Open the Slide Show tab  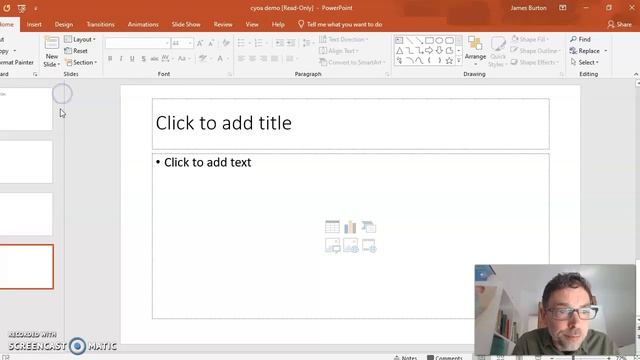tap(186, 24)
